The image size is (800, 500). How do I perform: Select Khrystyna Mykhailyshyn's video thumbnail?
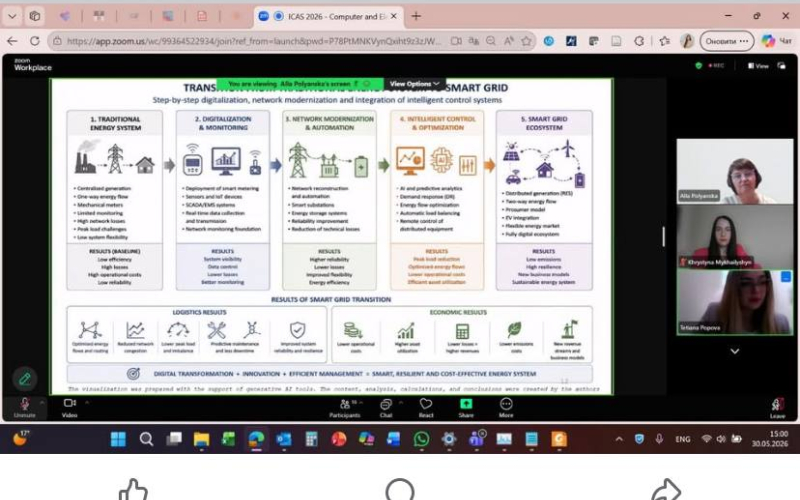click(735, 236)
